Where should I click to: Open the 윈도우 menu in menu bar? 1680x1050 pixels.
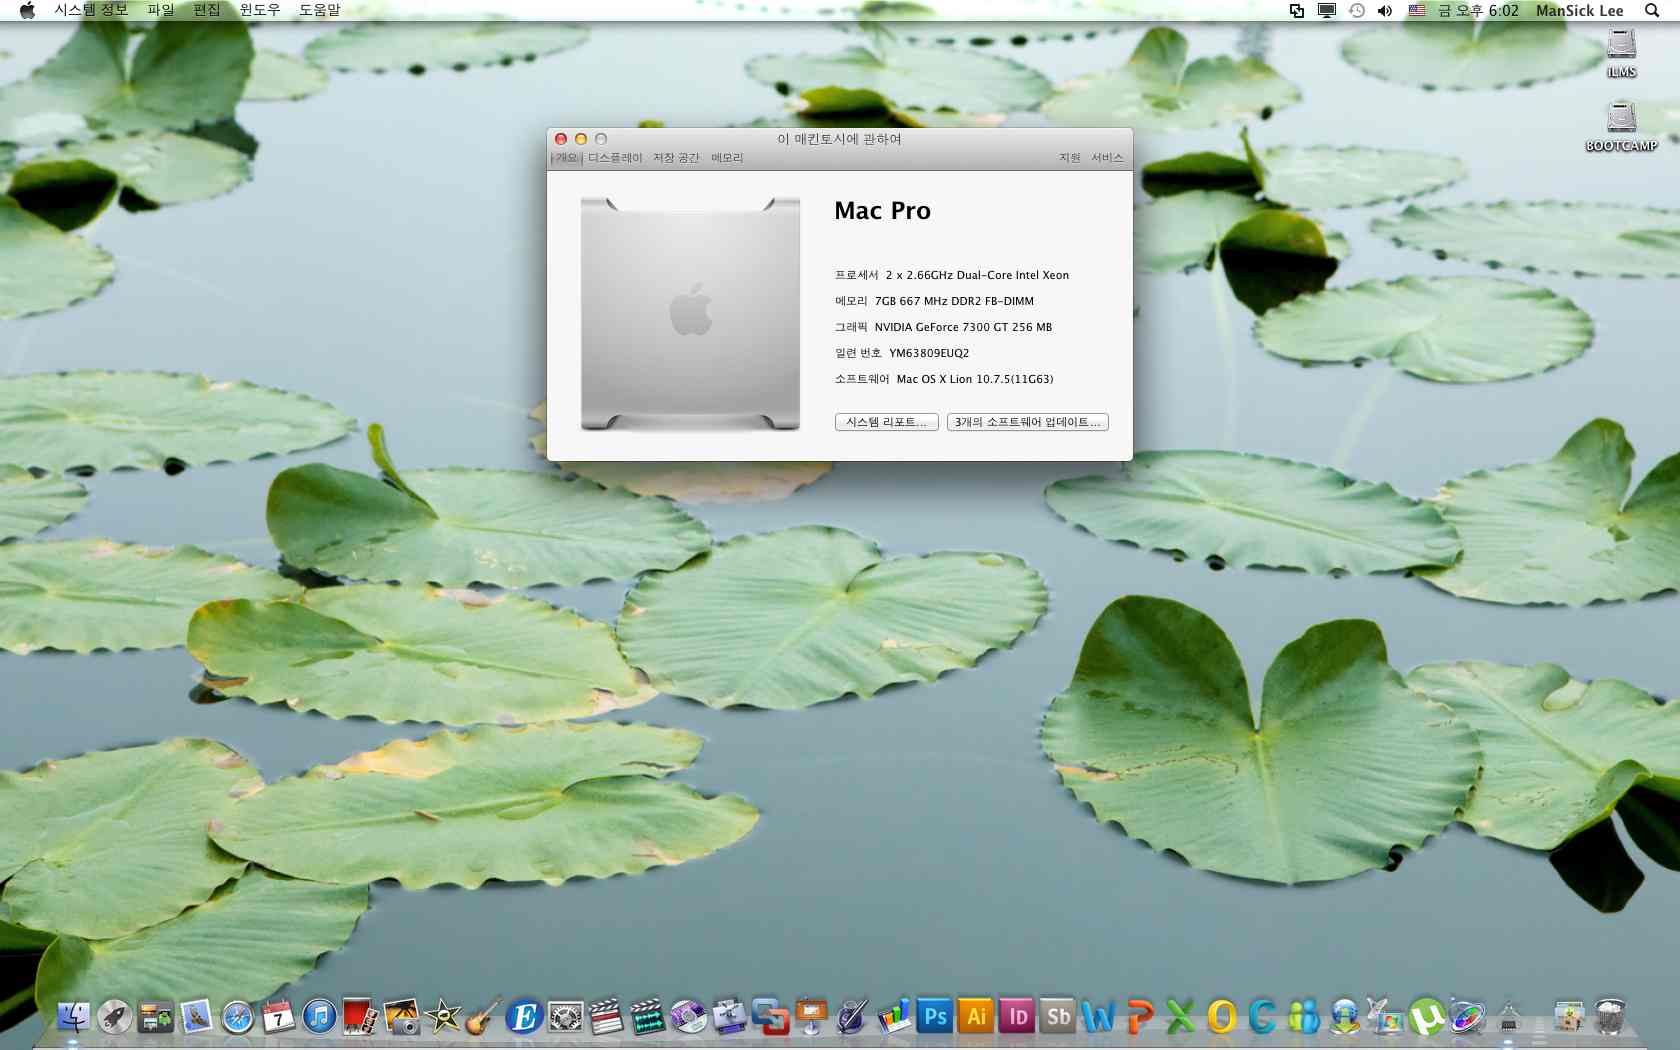tap(260, 10)
